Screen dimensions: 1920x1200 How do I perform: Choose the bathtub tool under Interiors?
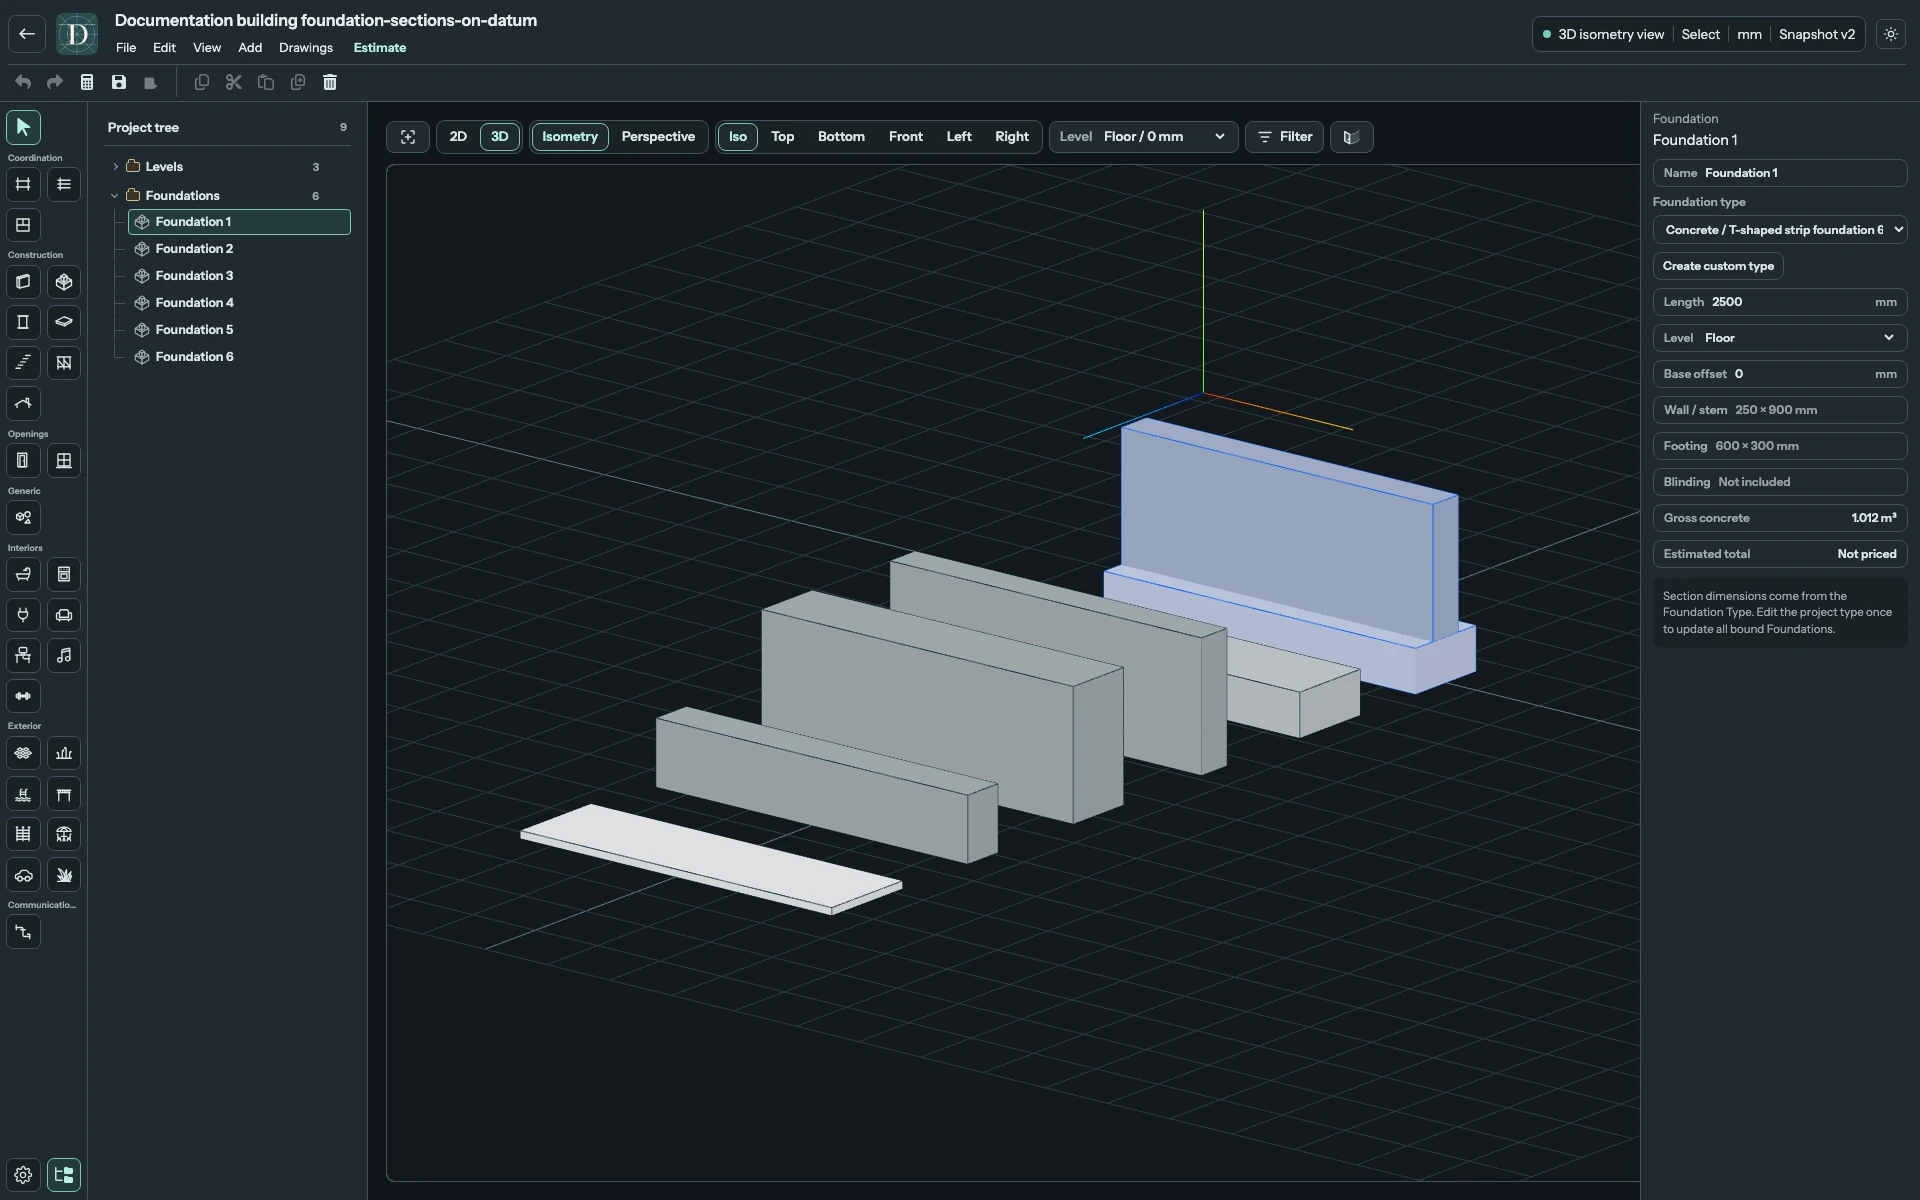coord(23,575)
